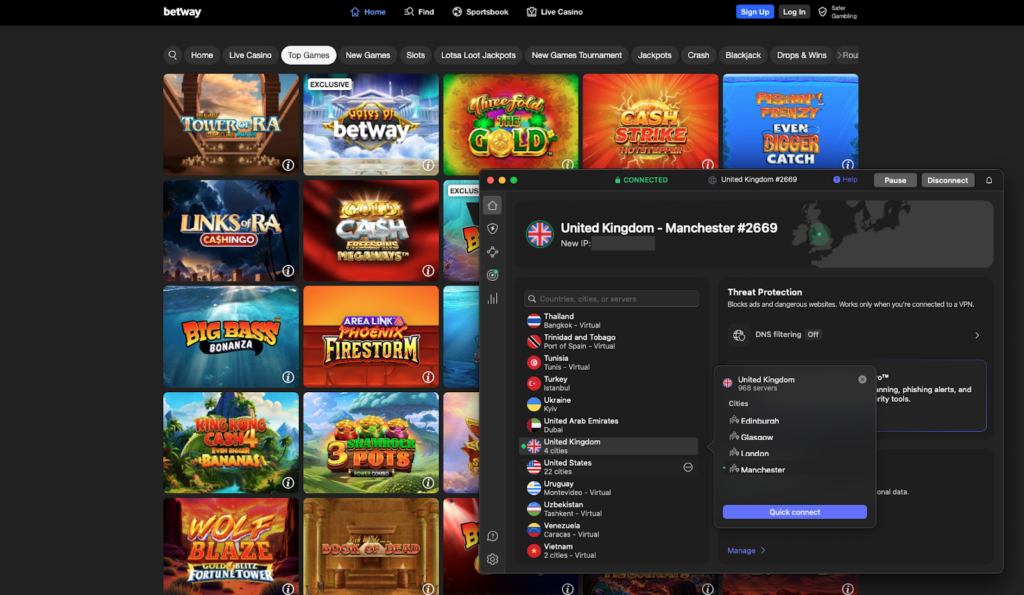This screenshot has height=595, width=1024.
Task: Open the Home tab in Betway top nav
Action: (368, 12)
